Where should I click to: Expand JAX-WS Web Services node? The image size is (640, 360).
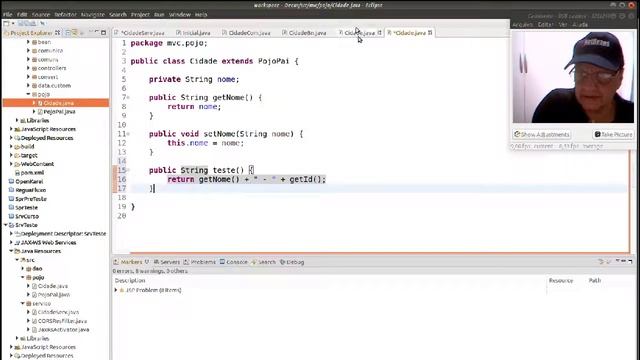coord(11,242)
